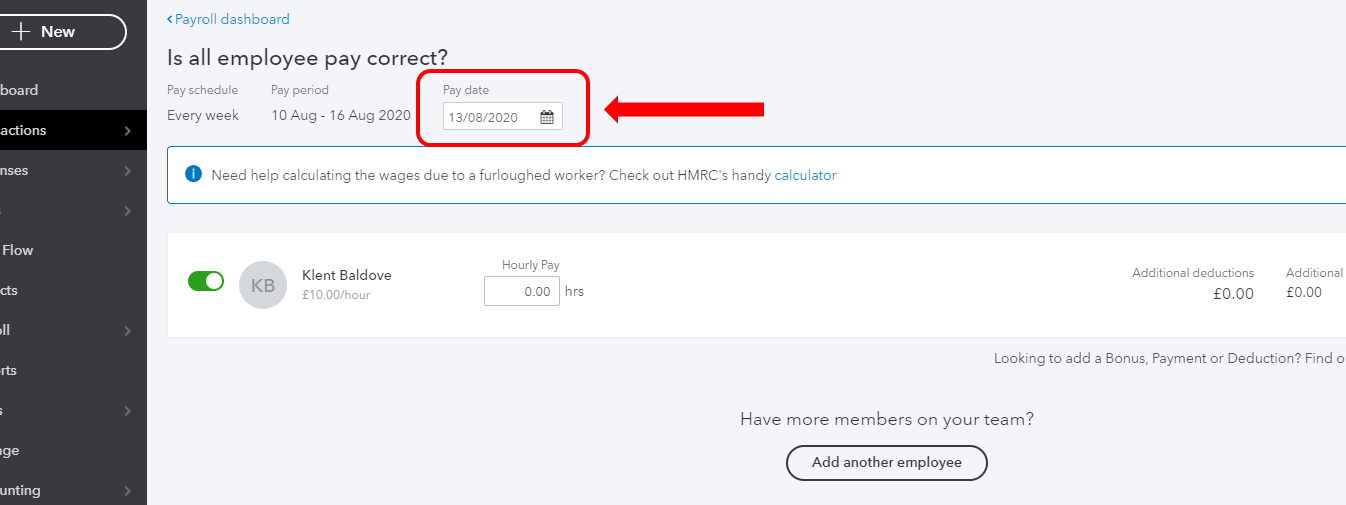
Task: Click into the Pay date field
Action: coord(490,117)
